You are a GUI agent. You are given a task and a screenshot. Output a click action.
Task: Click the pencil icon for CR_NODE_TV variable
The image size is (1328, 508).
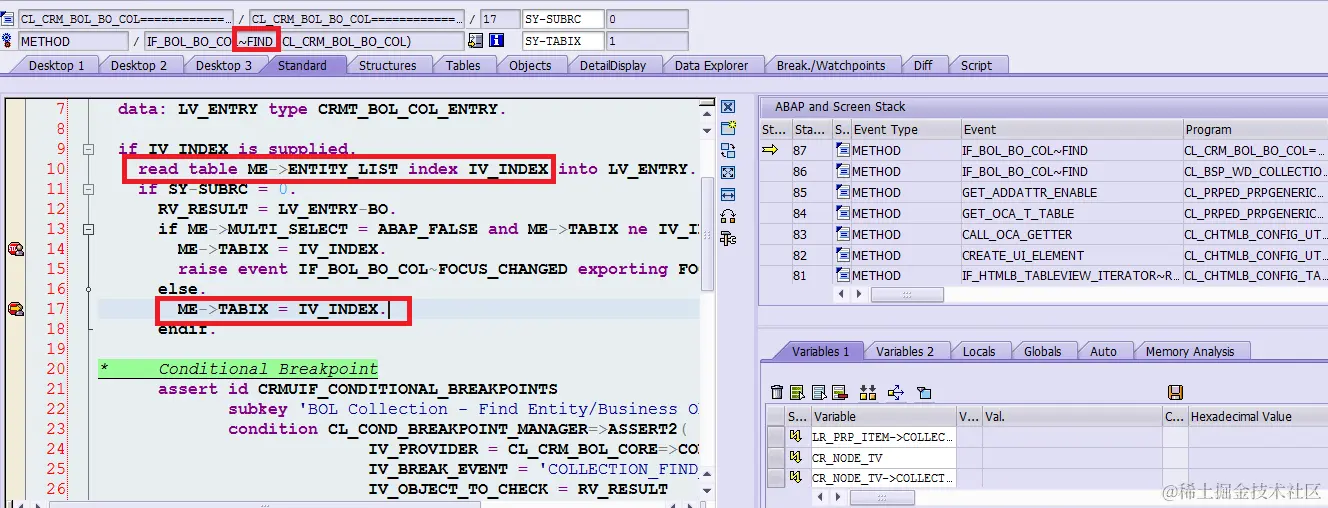pos(796,457)
